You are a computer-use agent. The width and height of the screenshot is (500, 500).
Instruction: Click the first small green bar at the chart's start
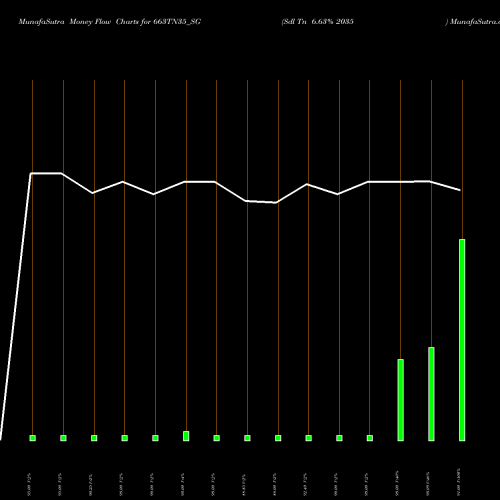click(33, 438)
